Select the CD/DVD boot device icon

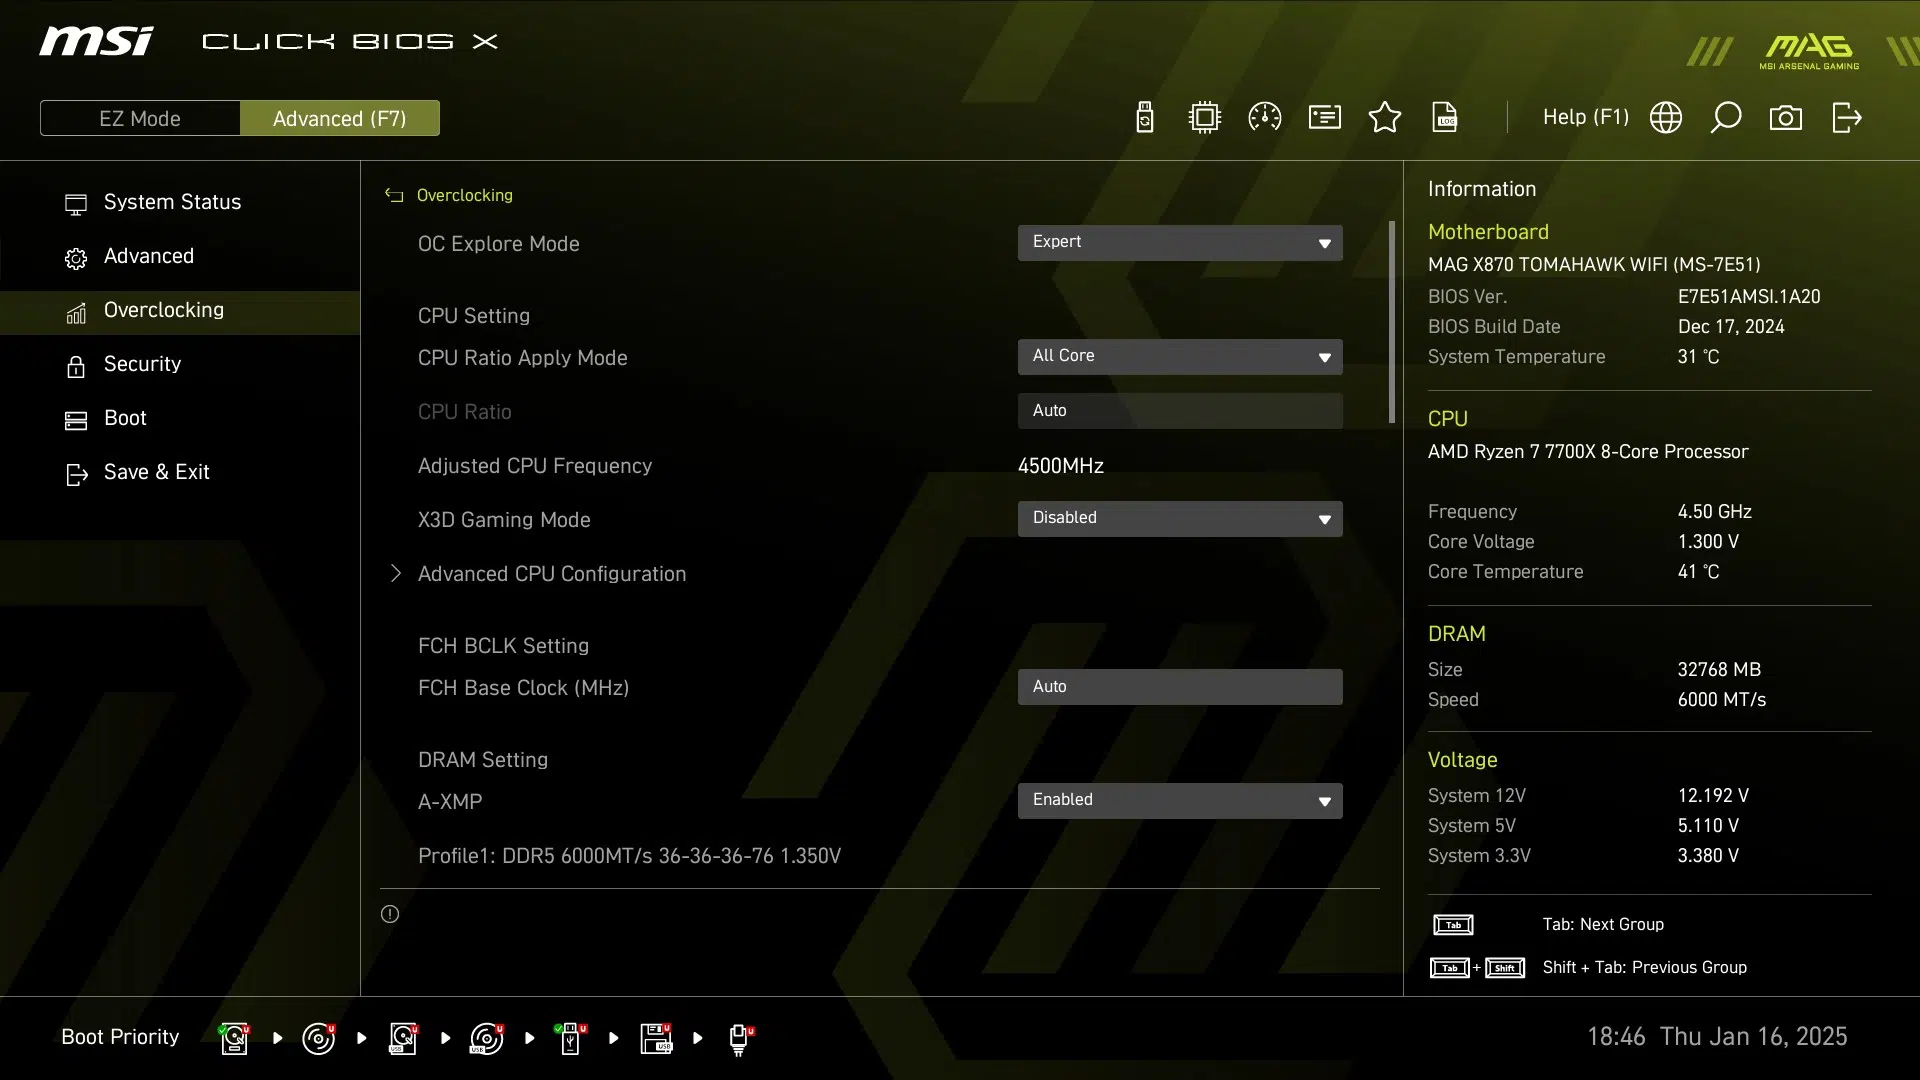318,1038
